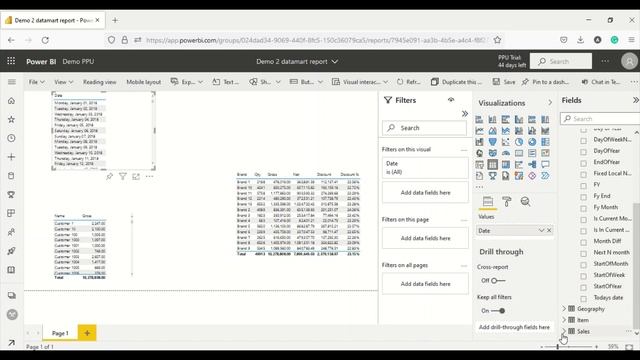The width and height of the screenshot is (640, 360).
Task: Check the Fy Month field checkbox
Action: pyautogui.click(x=584, y=208)
